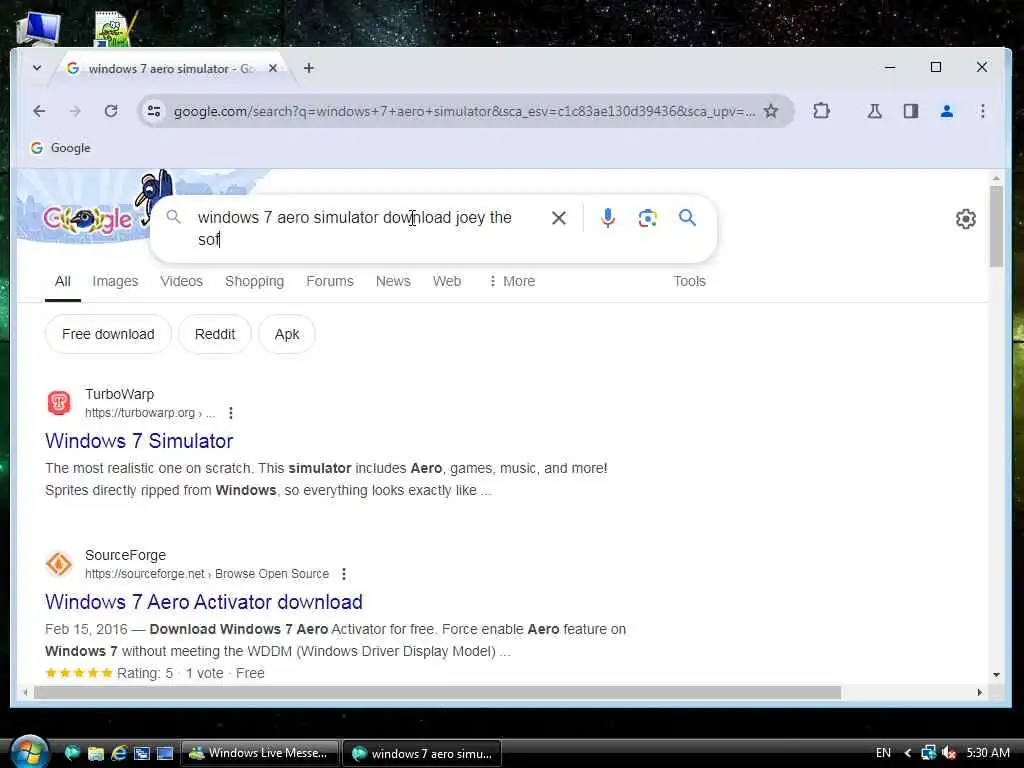Screen dimensions: 1024x768
Task: Close the windows 7 aero simulator tab
Action: tap(273, 68)
